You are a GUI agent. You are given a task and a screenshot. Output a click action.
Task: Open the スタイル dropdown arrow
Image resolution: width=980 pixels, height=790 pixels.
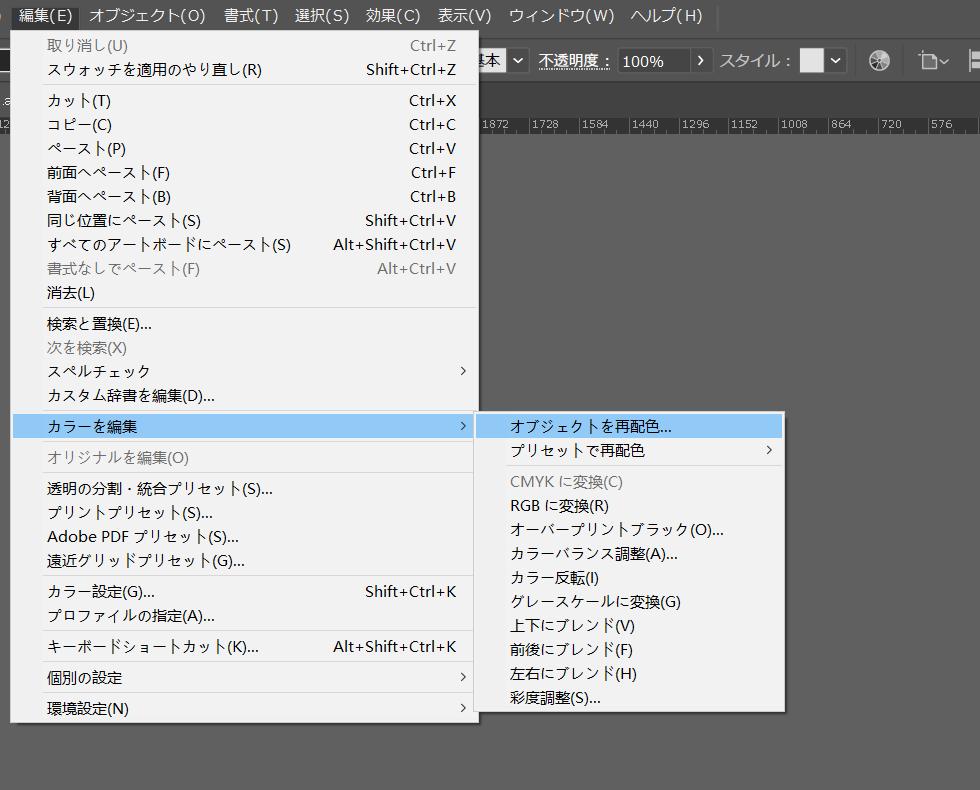pyautogui.click(x=836, y=61)
